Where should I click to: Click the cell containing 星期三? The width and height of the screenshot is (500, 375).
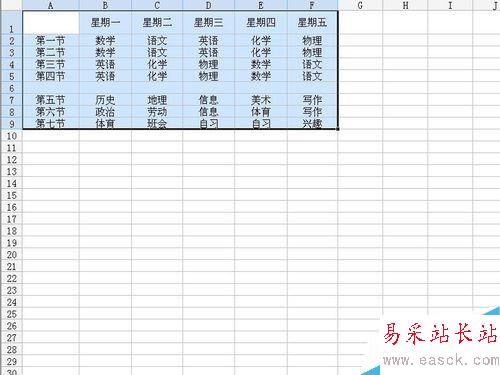point(208,23)
